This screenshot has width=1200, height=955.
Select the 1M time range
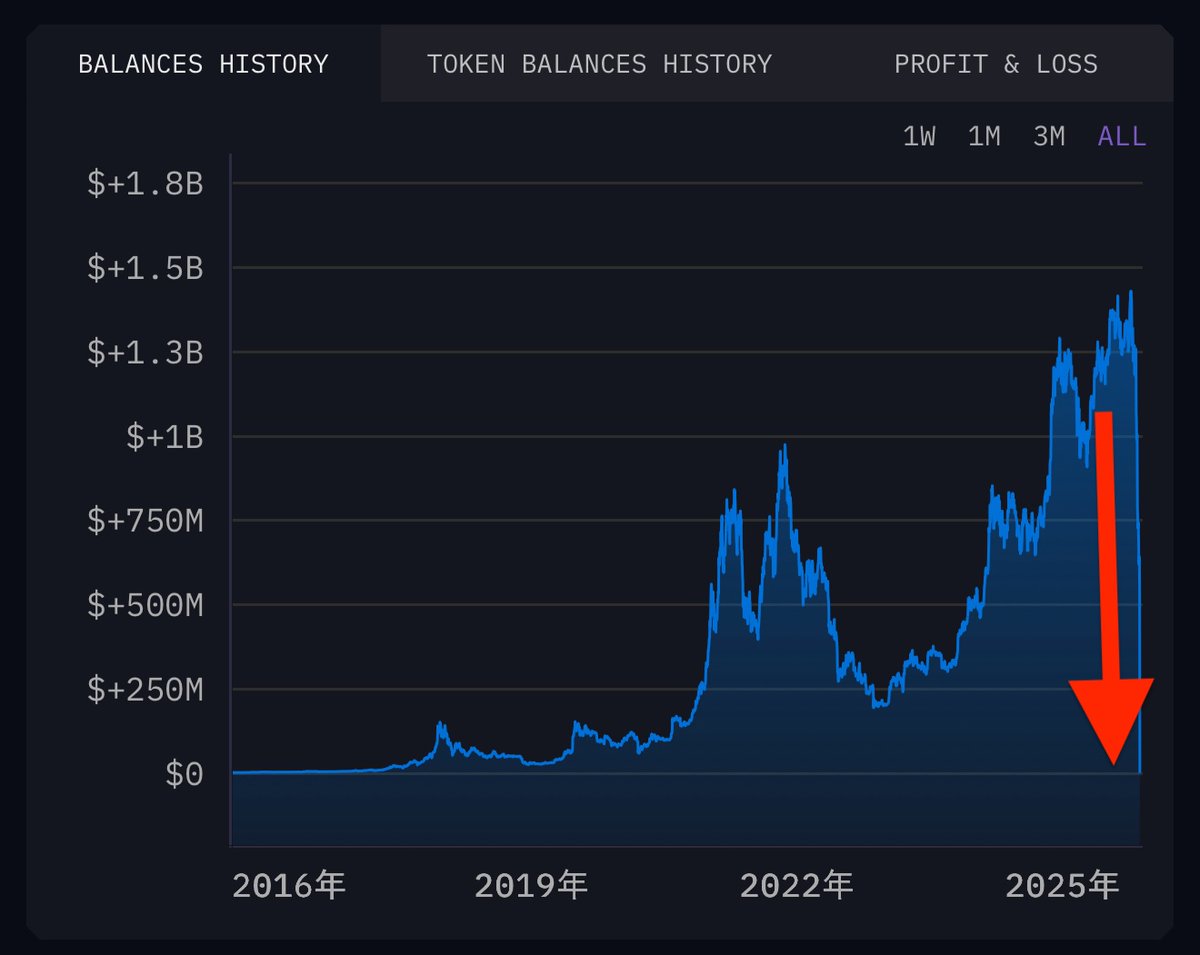[x=984, y=137]
